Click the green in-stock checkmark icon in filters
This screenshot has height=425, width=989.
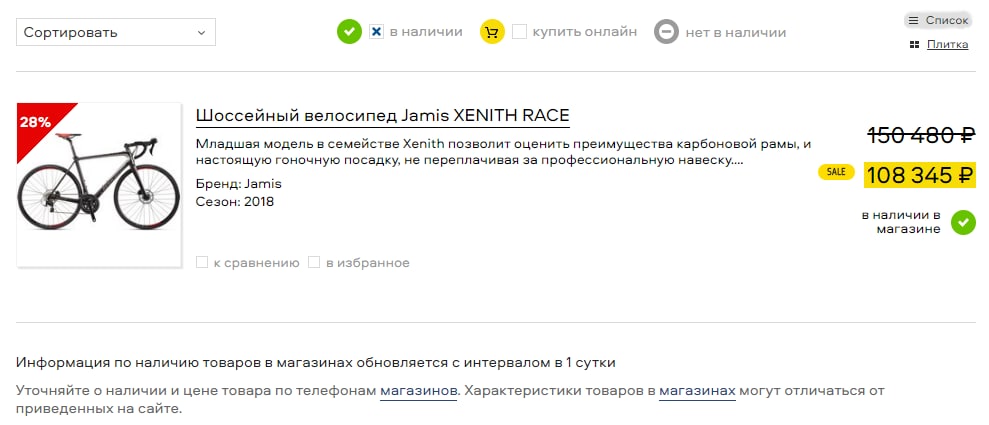(x=349, y=32)
